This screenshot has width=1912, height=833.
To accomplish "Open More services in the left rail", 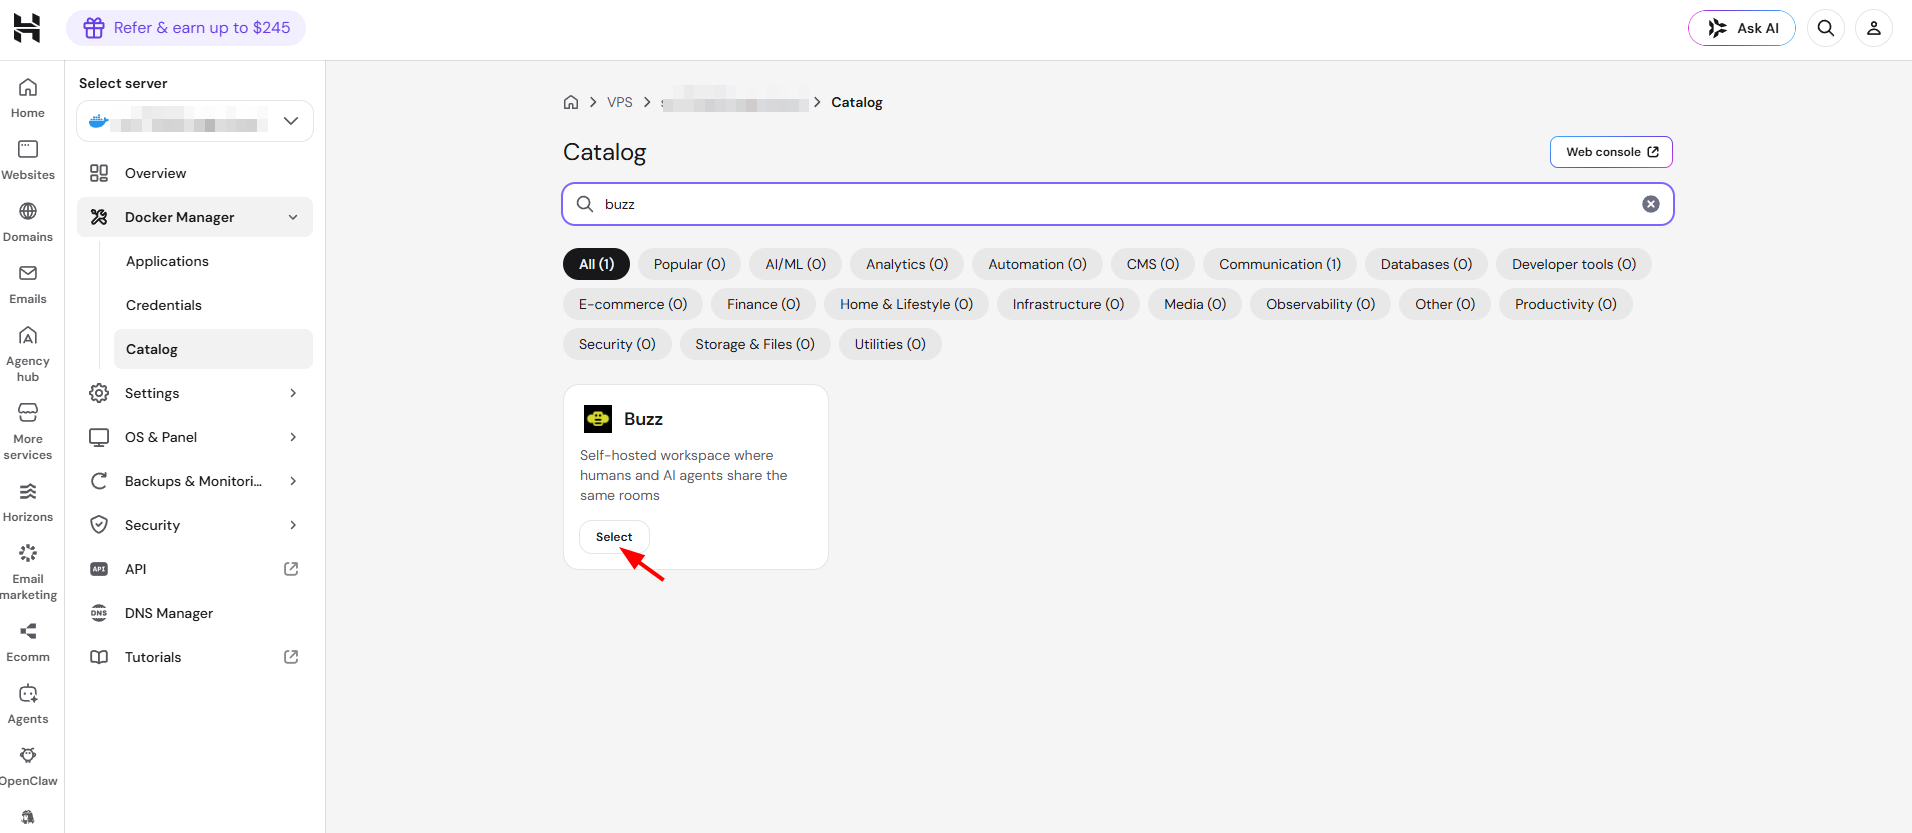I will [28, 431].
